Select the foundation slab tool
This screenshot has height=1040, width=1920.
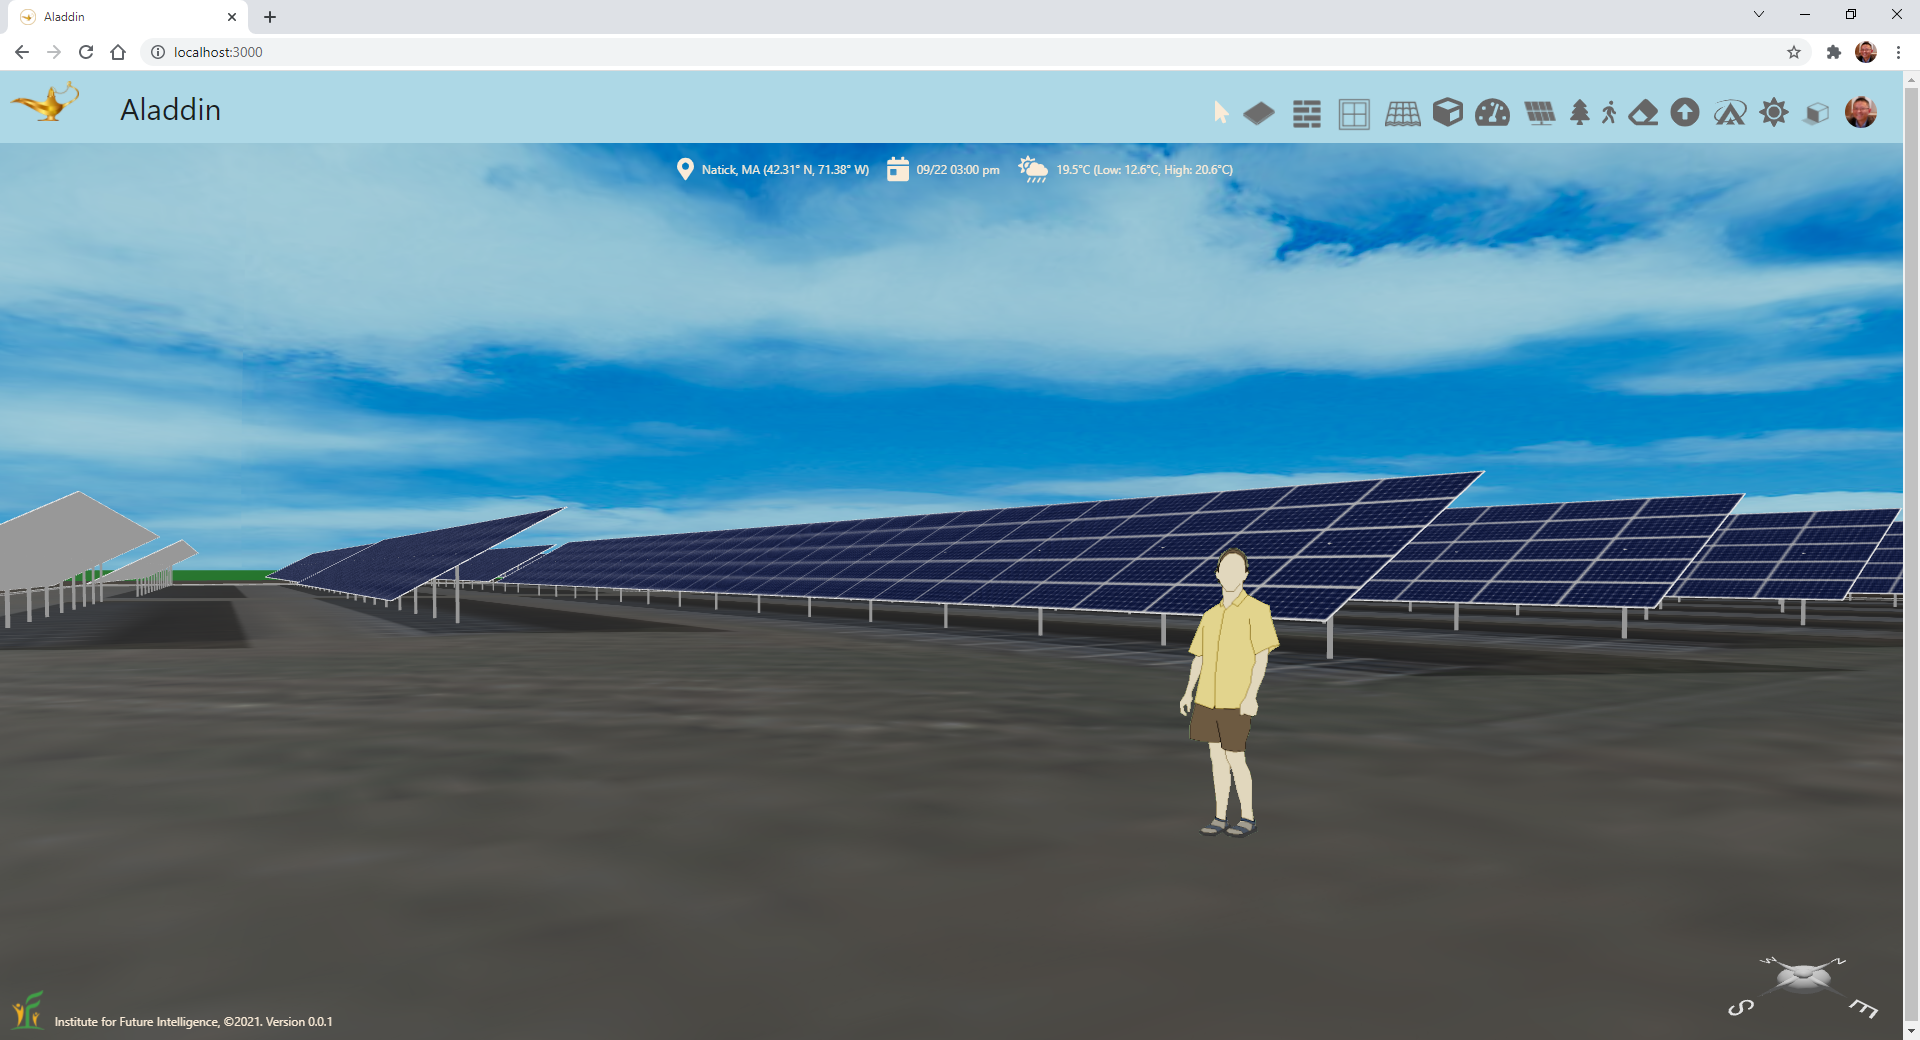point(1259,114)
